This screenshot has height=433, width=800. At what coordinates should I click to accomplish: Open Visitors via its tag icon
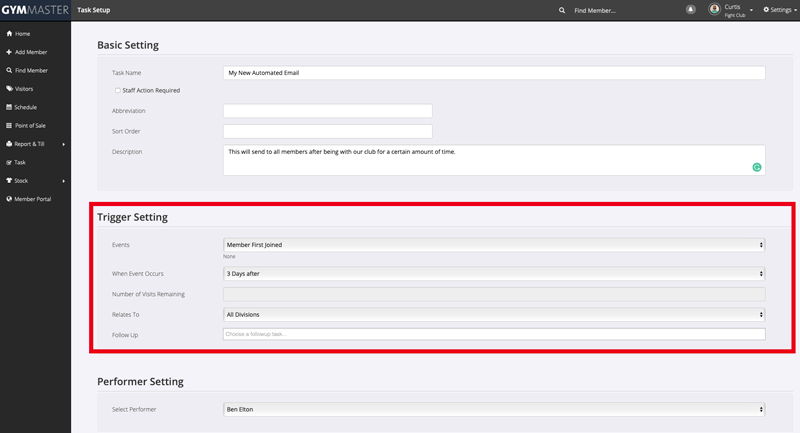(9, 89)
